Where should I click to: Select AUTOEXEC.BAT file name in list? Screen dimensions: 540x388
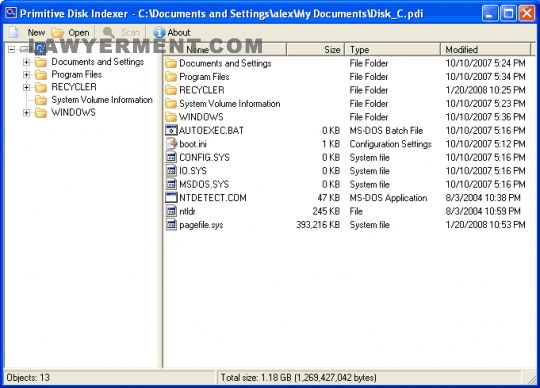click(x=211, y=130)
